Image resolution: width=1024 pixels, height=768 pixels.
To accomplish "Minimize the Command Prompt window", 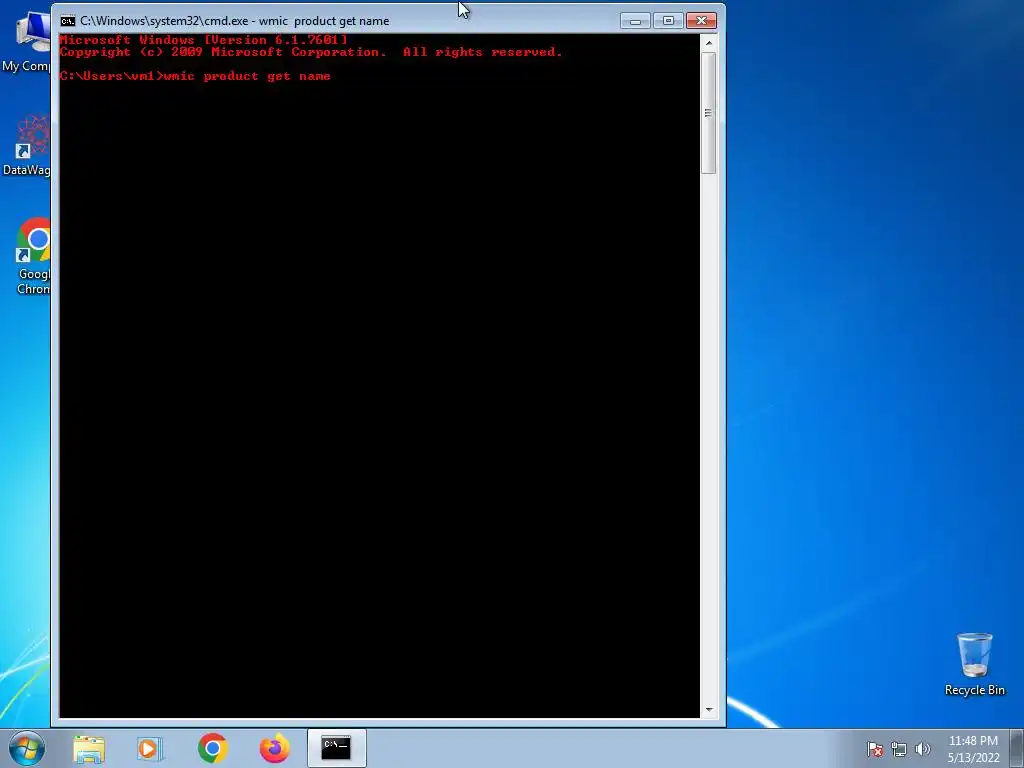I will coord(635,21).
